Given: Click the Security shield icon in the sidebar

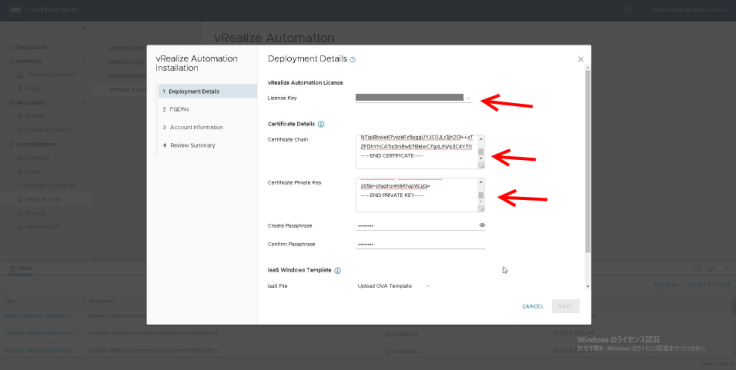Looking at the screenshot, I should pyautogui.click(x=20, y=213).
